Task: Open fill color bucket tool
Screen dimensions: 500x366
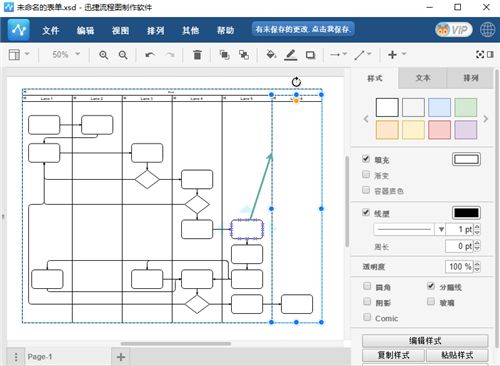Action: tap(271, 55)
